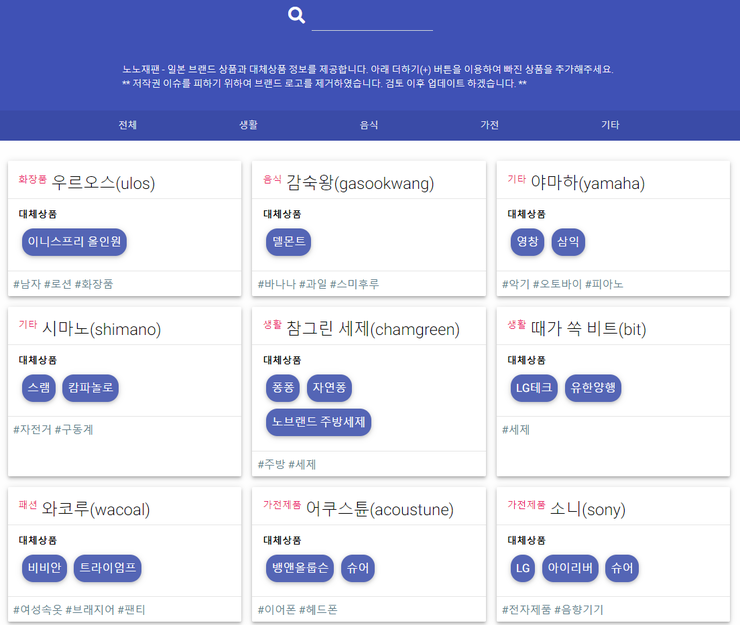Open the 우르오스(ulos) card title
The image size is (740, 625).
pyautogui.click(x=103, y=183)
